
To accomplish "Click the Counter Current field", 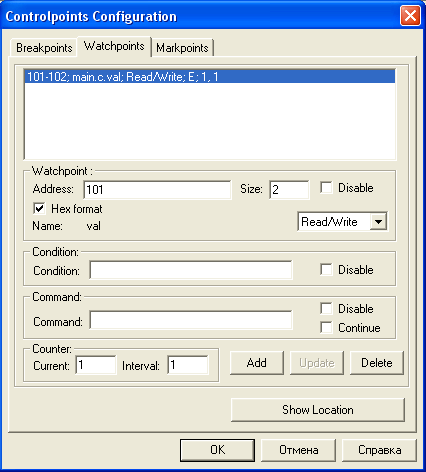I will click(x=96, y=365).
